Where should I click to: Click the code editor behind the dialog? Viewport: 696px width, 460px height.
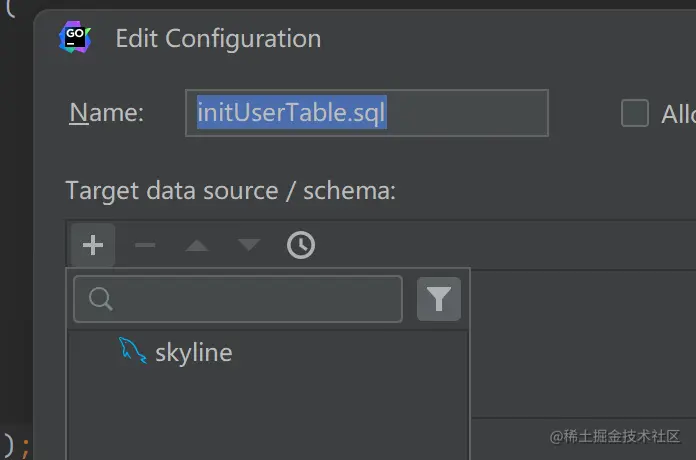pos(14,200)
